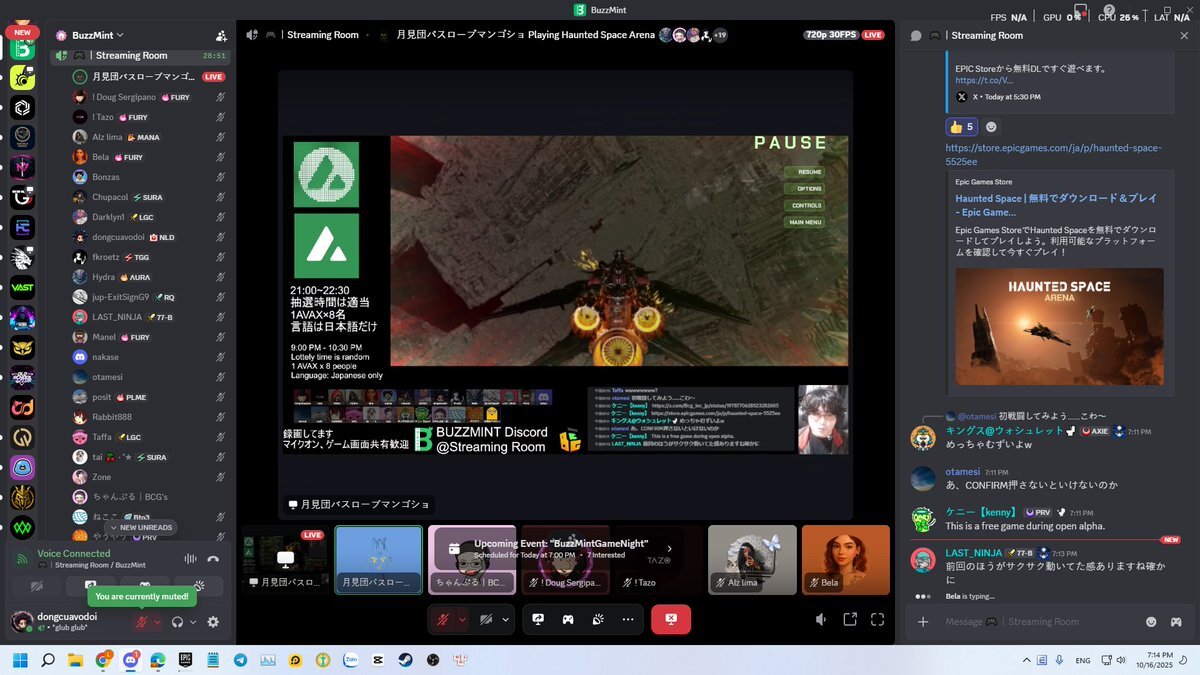Click the add members icon beside BuzzMint
Image resolution: width=1200 pixels, height=675 pixels.
point(221,35)
